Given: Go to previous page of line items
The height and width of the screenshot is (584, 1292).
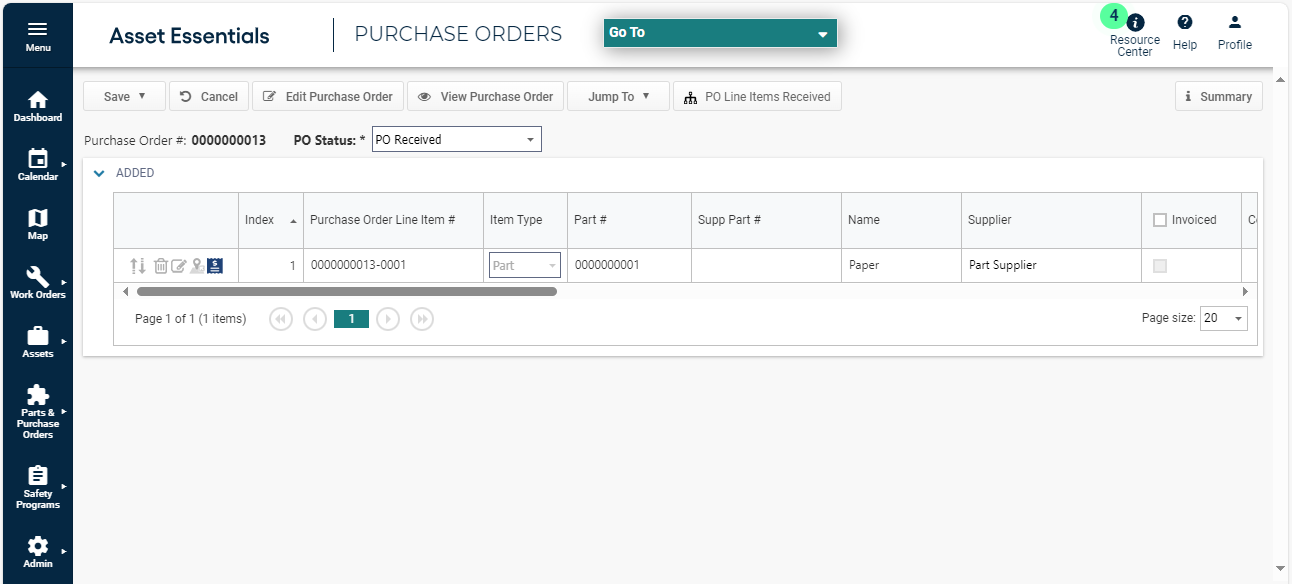Looking at the screenshot, I should click(x=315, y=319).
